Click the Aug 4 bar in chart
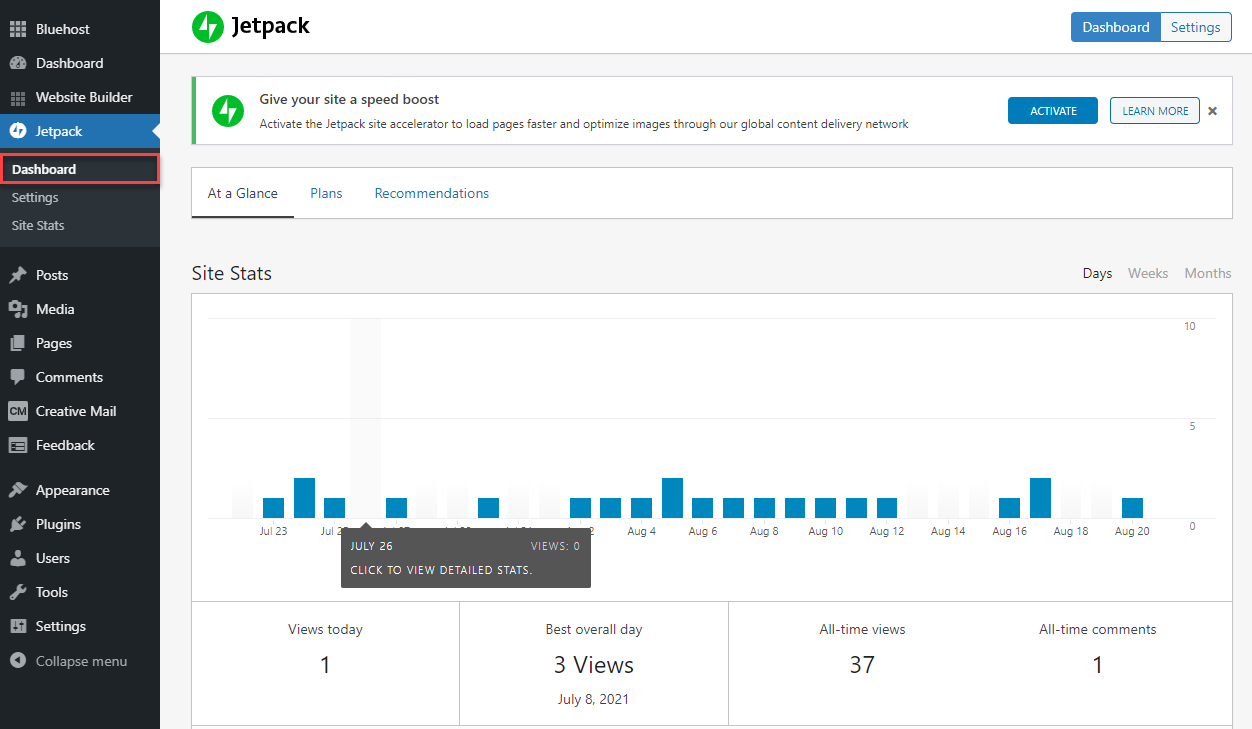Image resolution: width=1252 pixels, height=729 pixels. [x=642, y=508]
